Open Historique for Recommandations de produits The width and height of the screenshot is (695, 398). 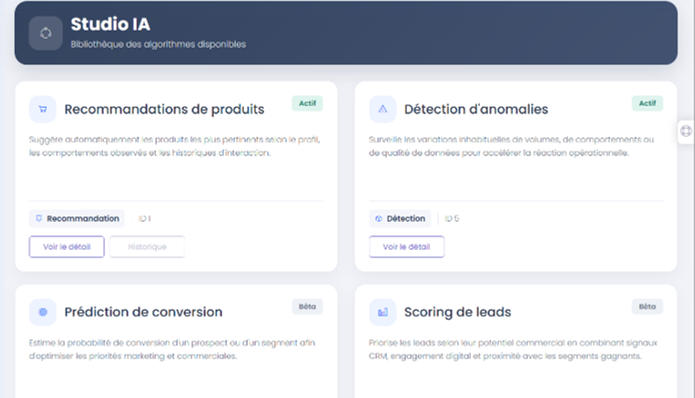point(147,247)
